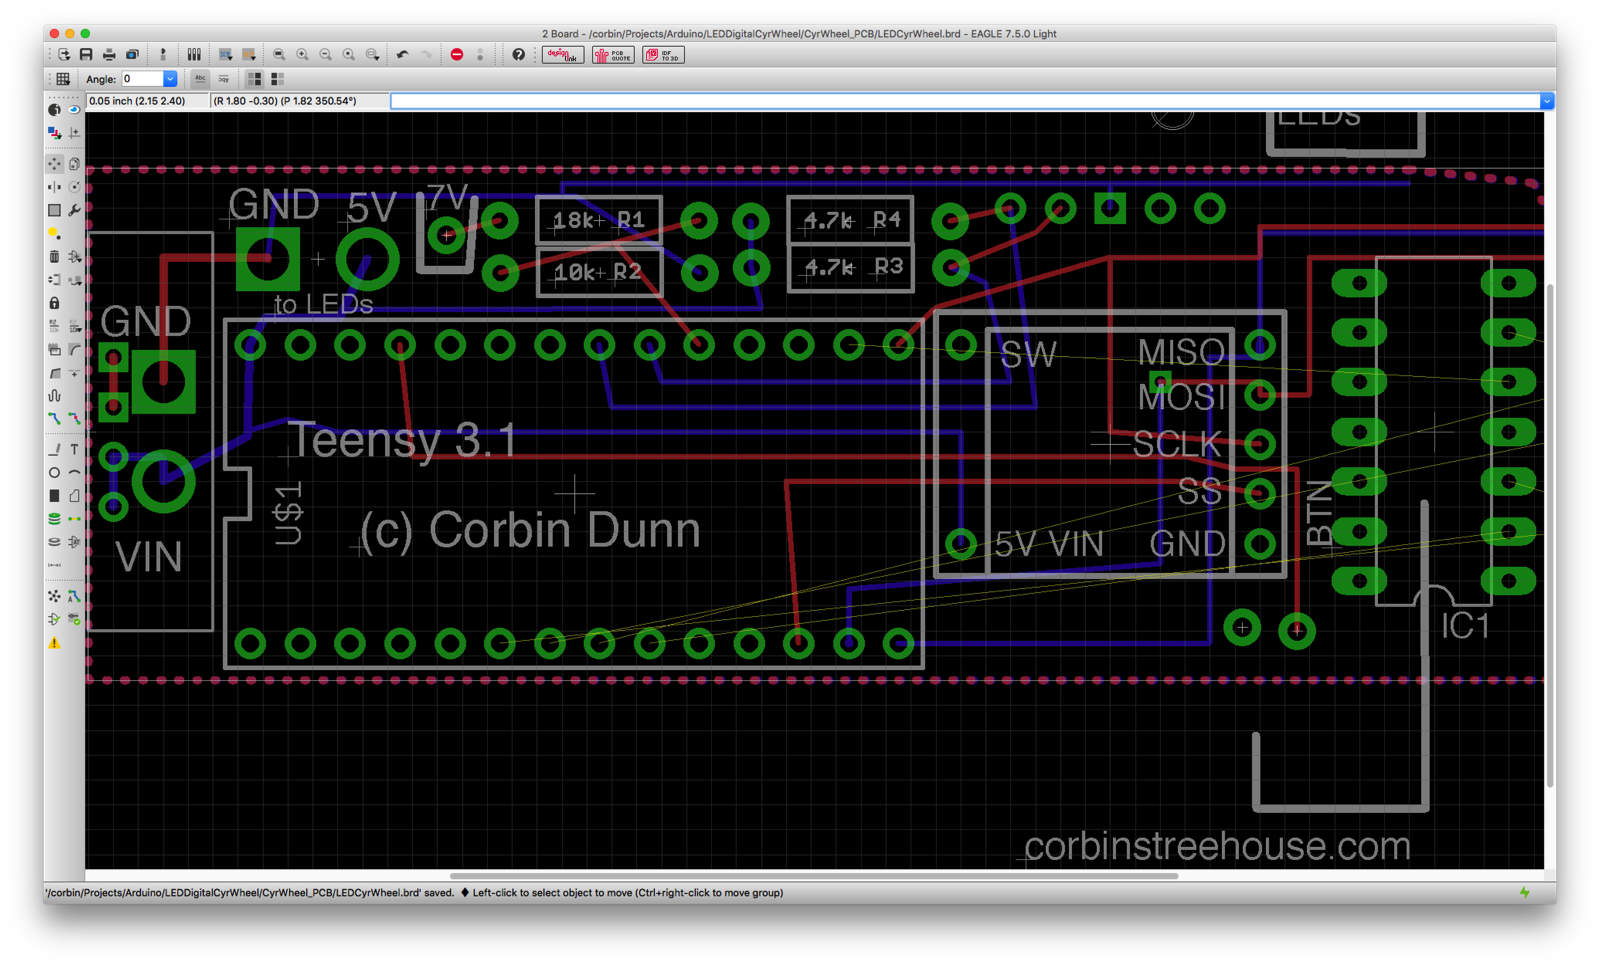
Task: Choose the Rotate tool
Action: point(74,187)
